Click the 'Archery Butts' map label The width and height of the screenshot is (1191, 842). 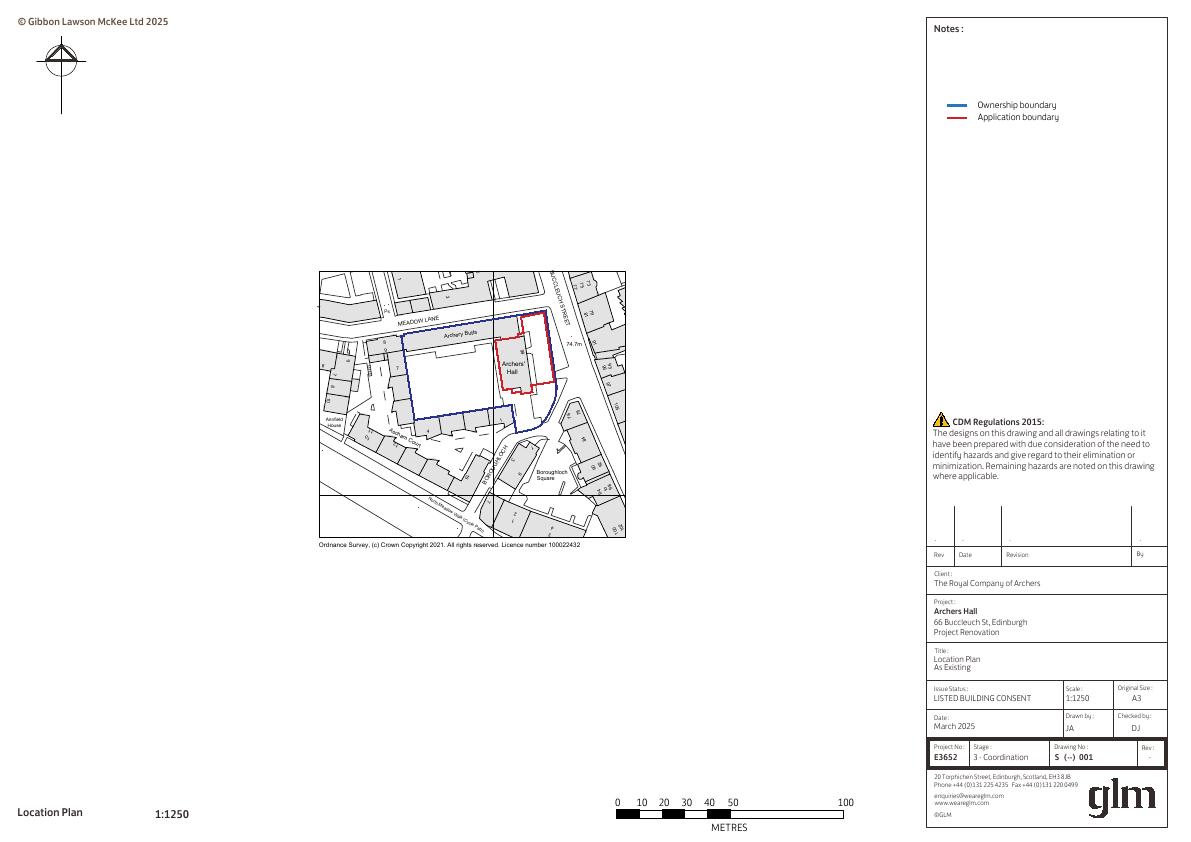(461, 334)
